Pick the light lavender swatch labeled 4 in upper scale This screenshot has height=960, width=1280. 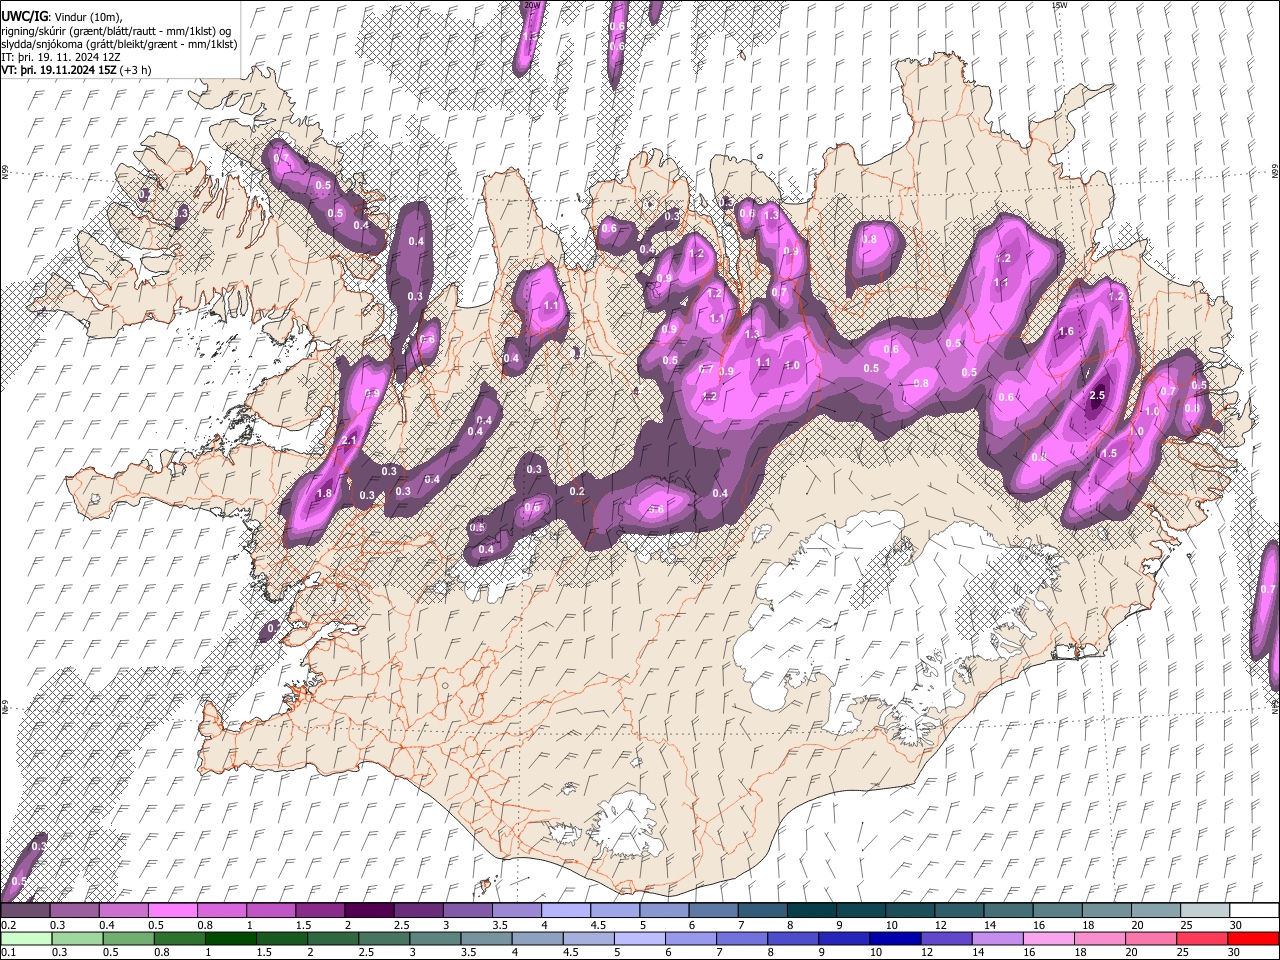coord(566,911)
